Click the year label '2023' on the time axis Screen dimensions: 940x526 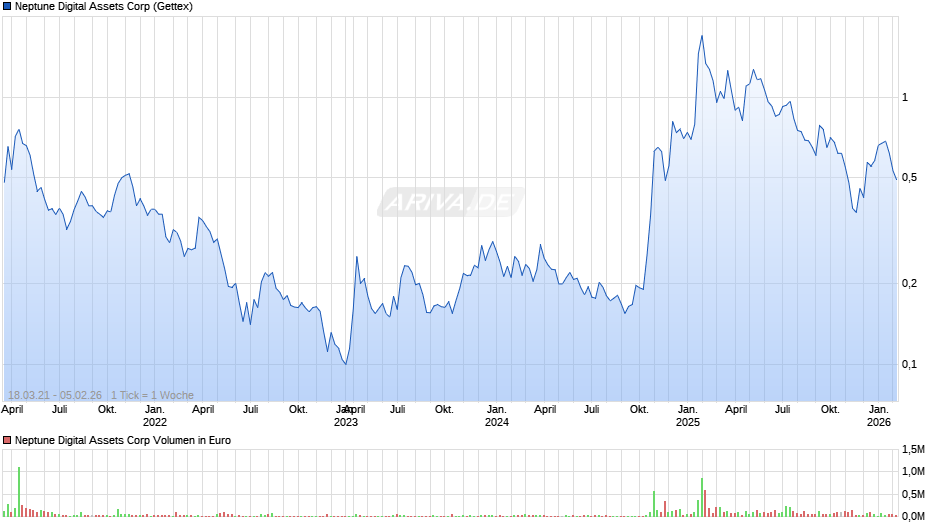point(346,422)
